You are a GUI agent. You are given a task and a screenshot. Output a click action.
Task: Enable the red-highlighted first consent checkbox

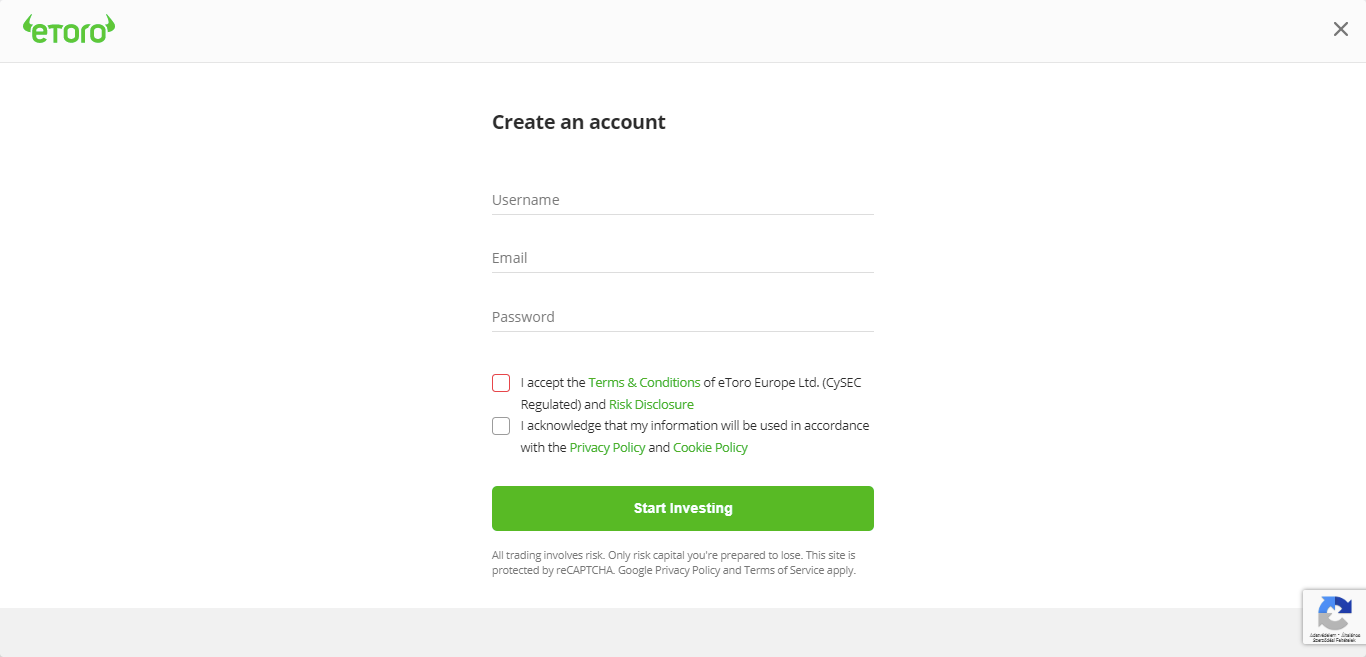coord(500,383)
